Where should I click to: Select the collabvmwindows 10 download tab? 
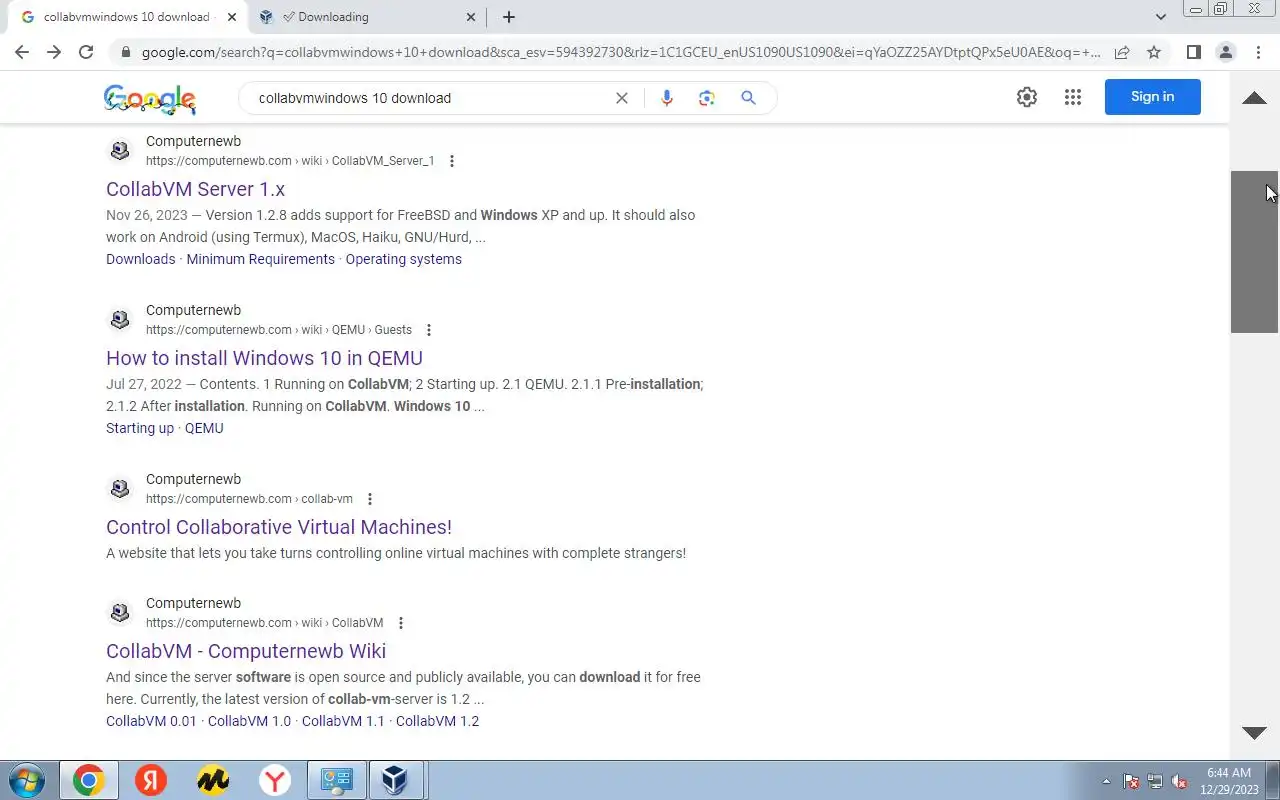coord(126,17)
